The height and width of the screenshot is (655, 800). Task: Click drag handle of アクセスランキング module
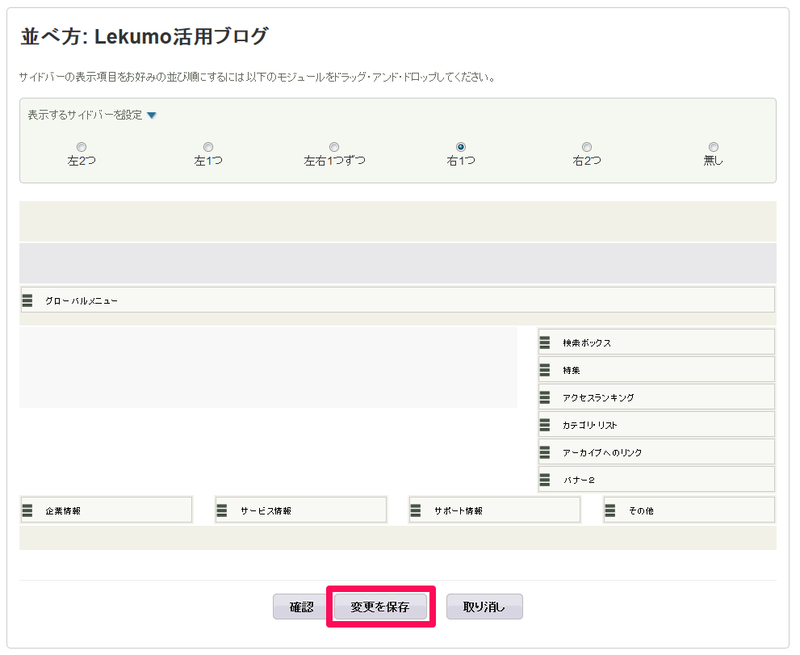tap(545, 397)
